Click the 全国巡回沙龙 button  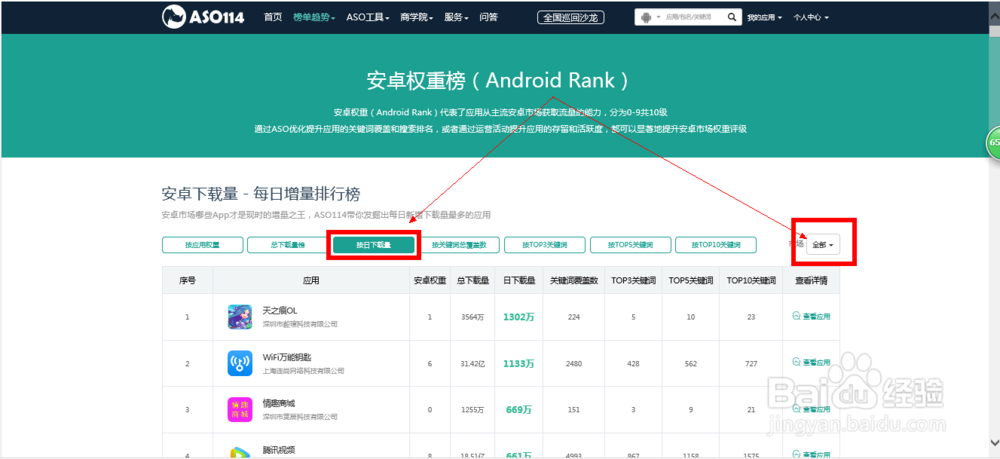coord(571,18)
